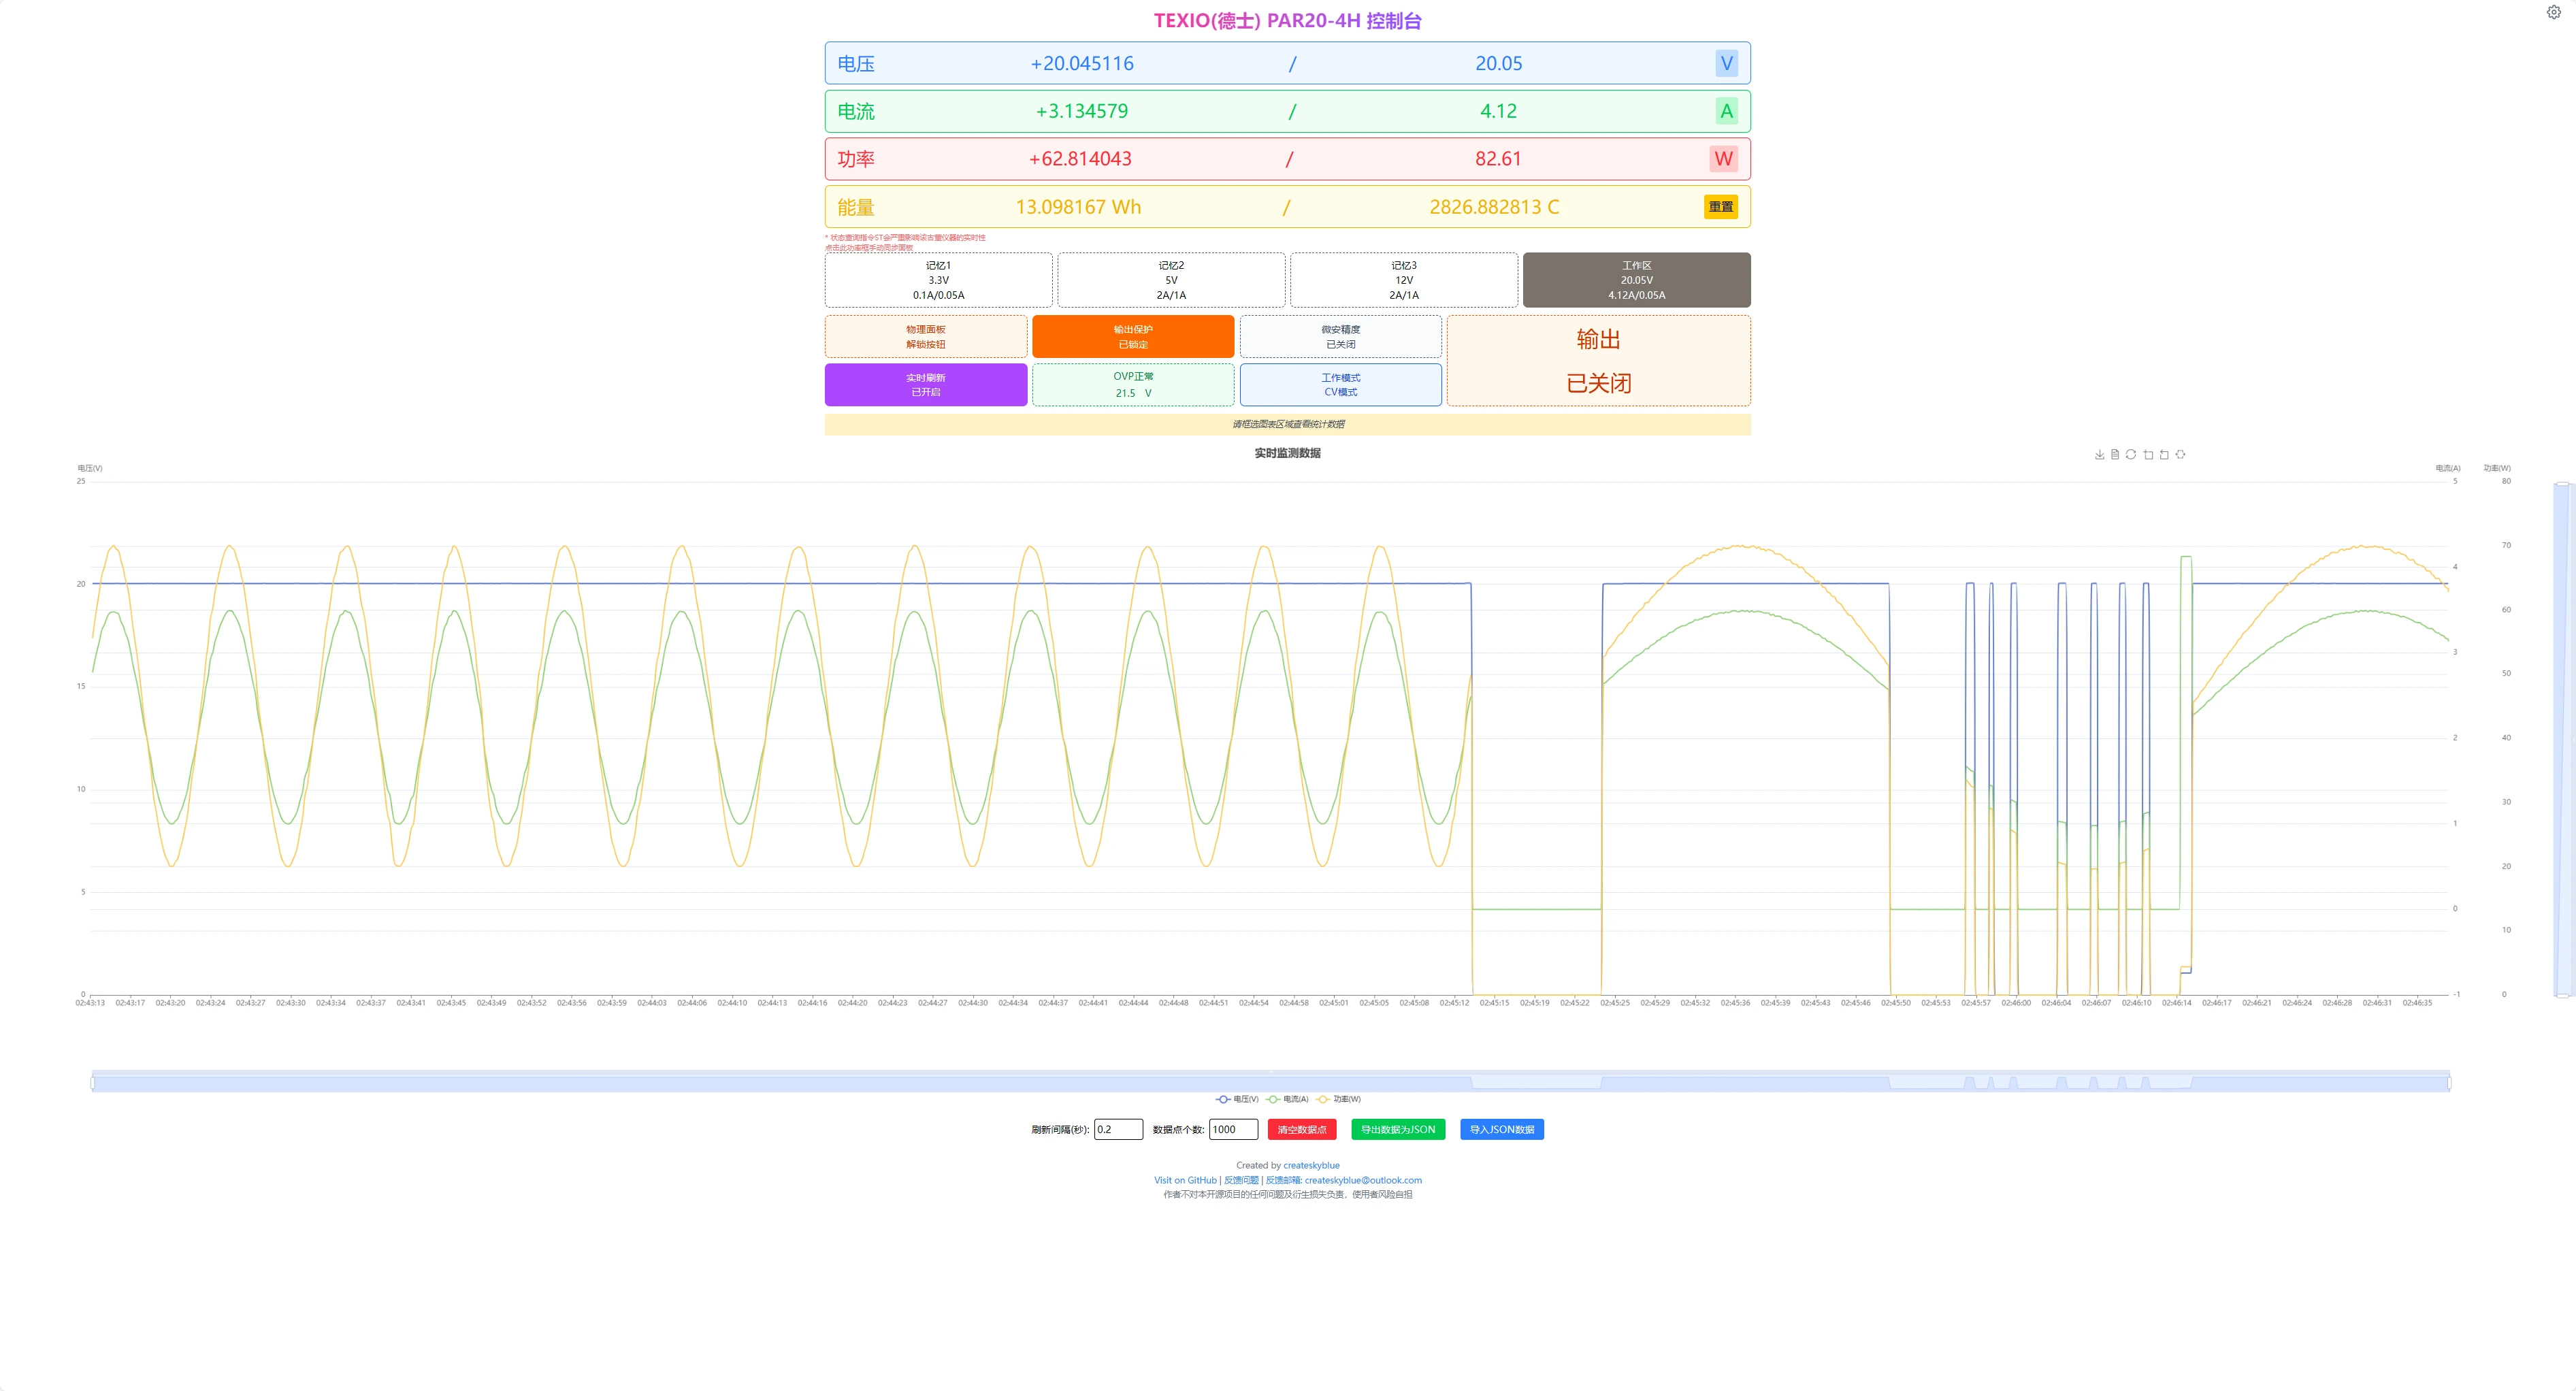Save chart as image with download icon
The image size is (2576, 1391).
point(2099,455)
